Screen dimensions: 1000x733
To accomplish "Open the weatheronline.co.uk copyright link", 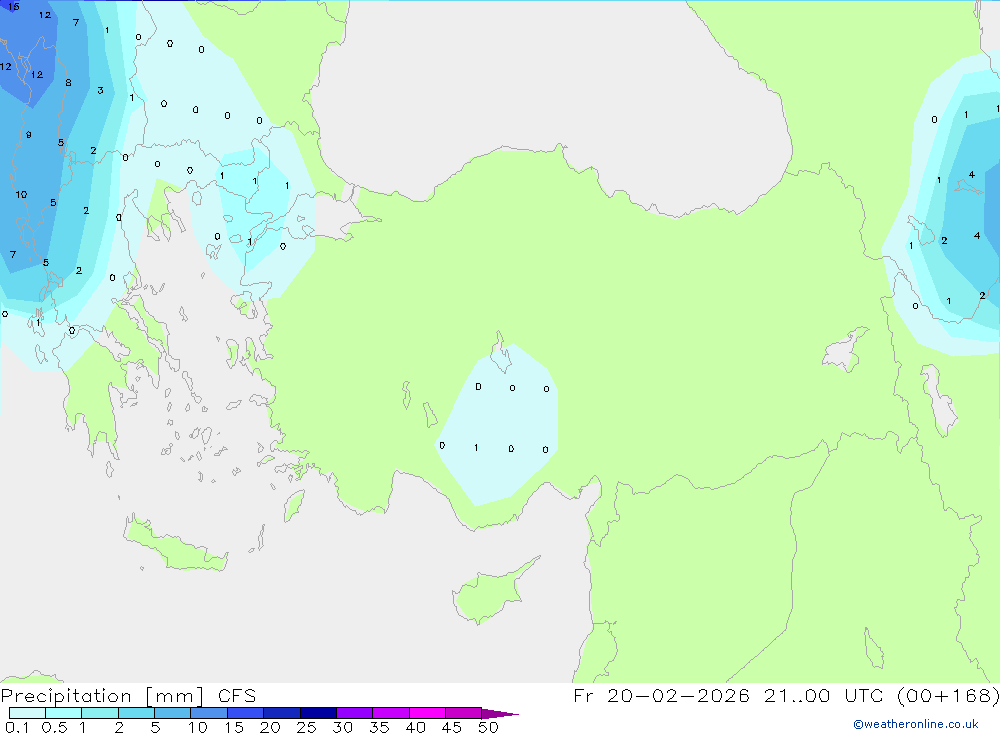I will pyautogui.click(x=916, y=724).
